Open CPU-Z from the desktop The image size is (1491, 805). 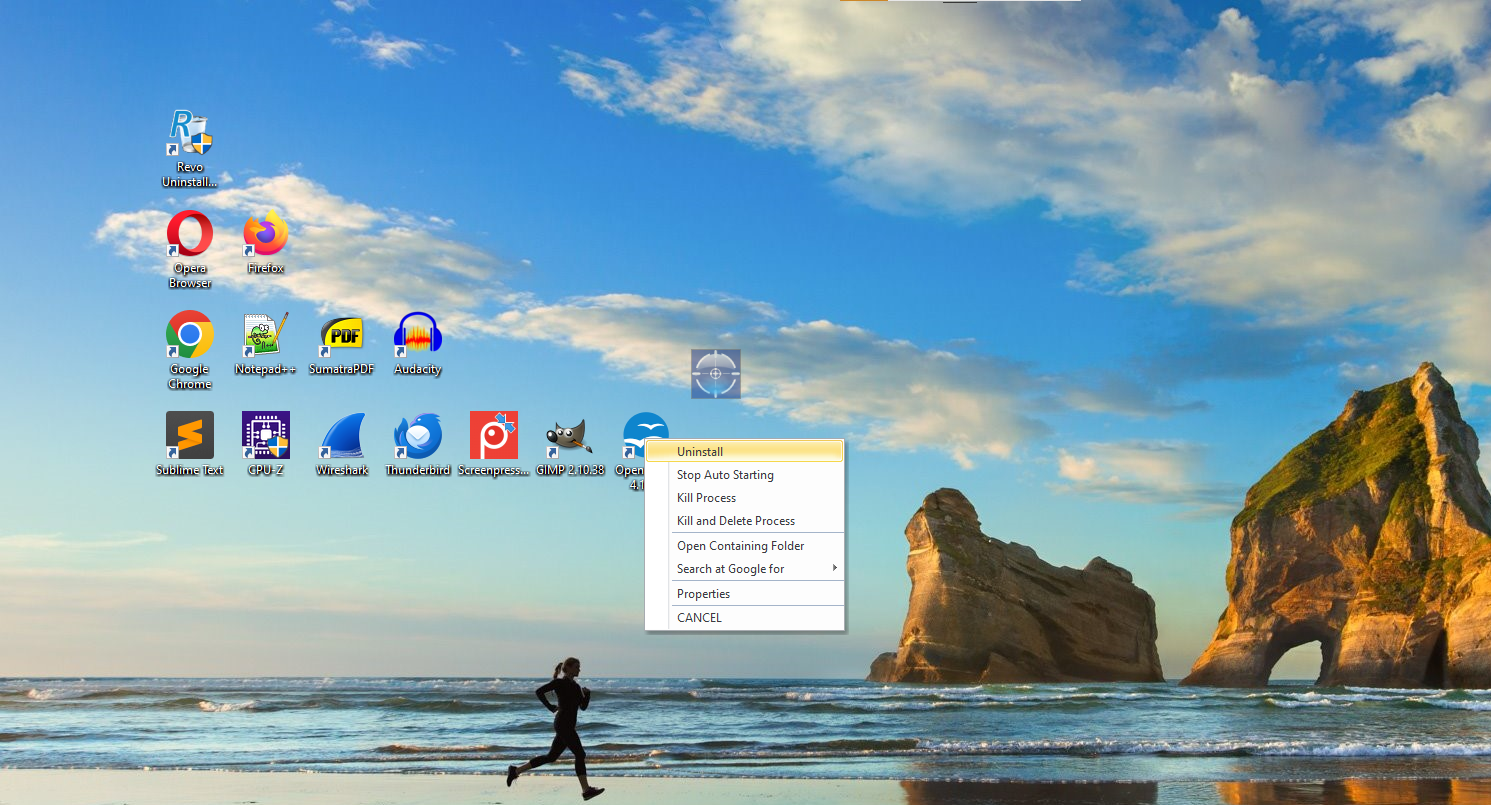(264, 434)
